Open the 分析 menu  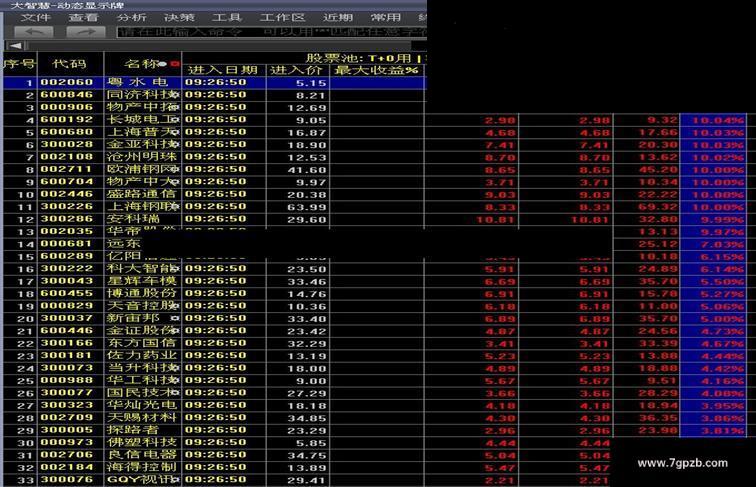point(131,18)
